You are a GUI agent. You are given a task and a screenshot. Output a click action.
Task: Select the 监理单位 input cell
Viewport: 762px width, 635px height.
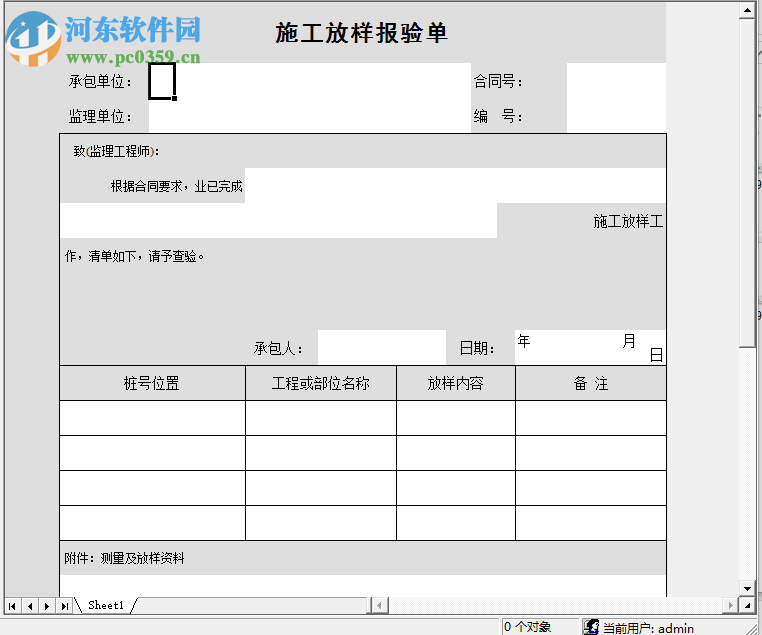[x=310, y=116]
